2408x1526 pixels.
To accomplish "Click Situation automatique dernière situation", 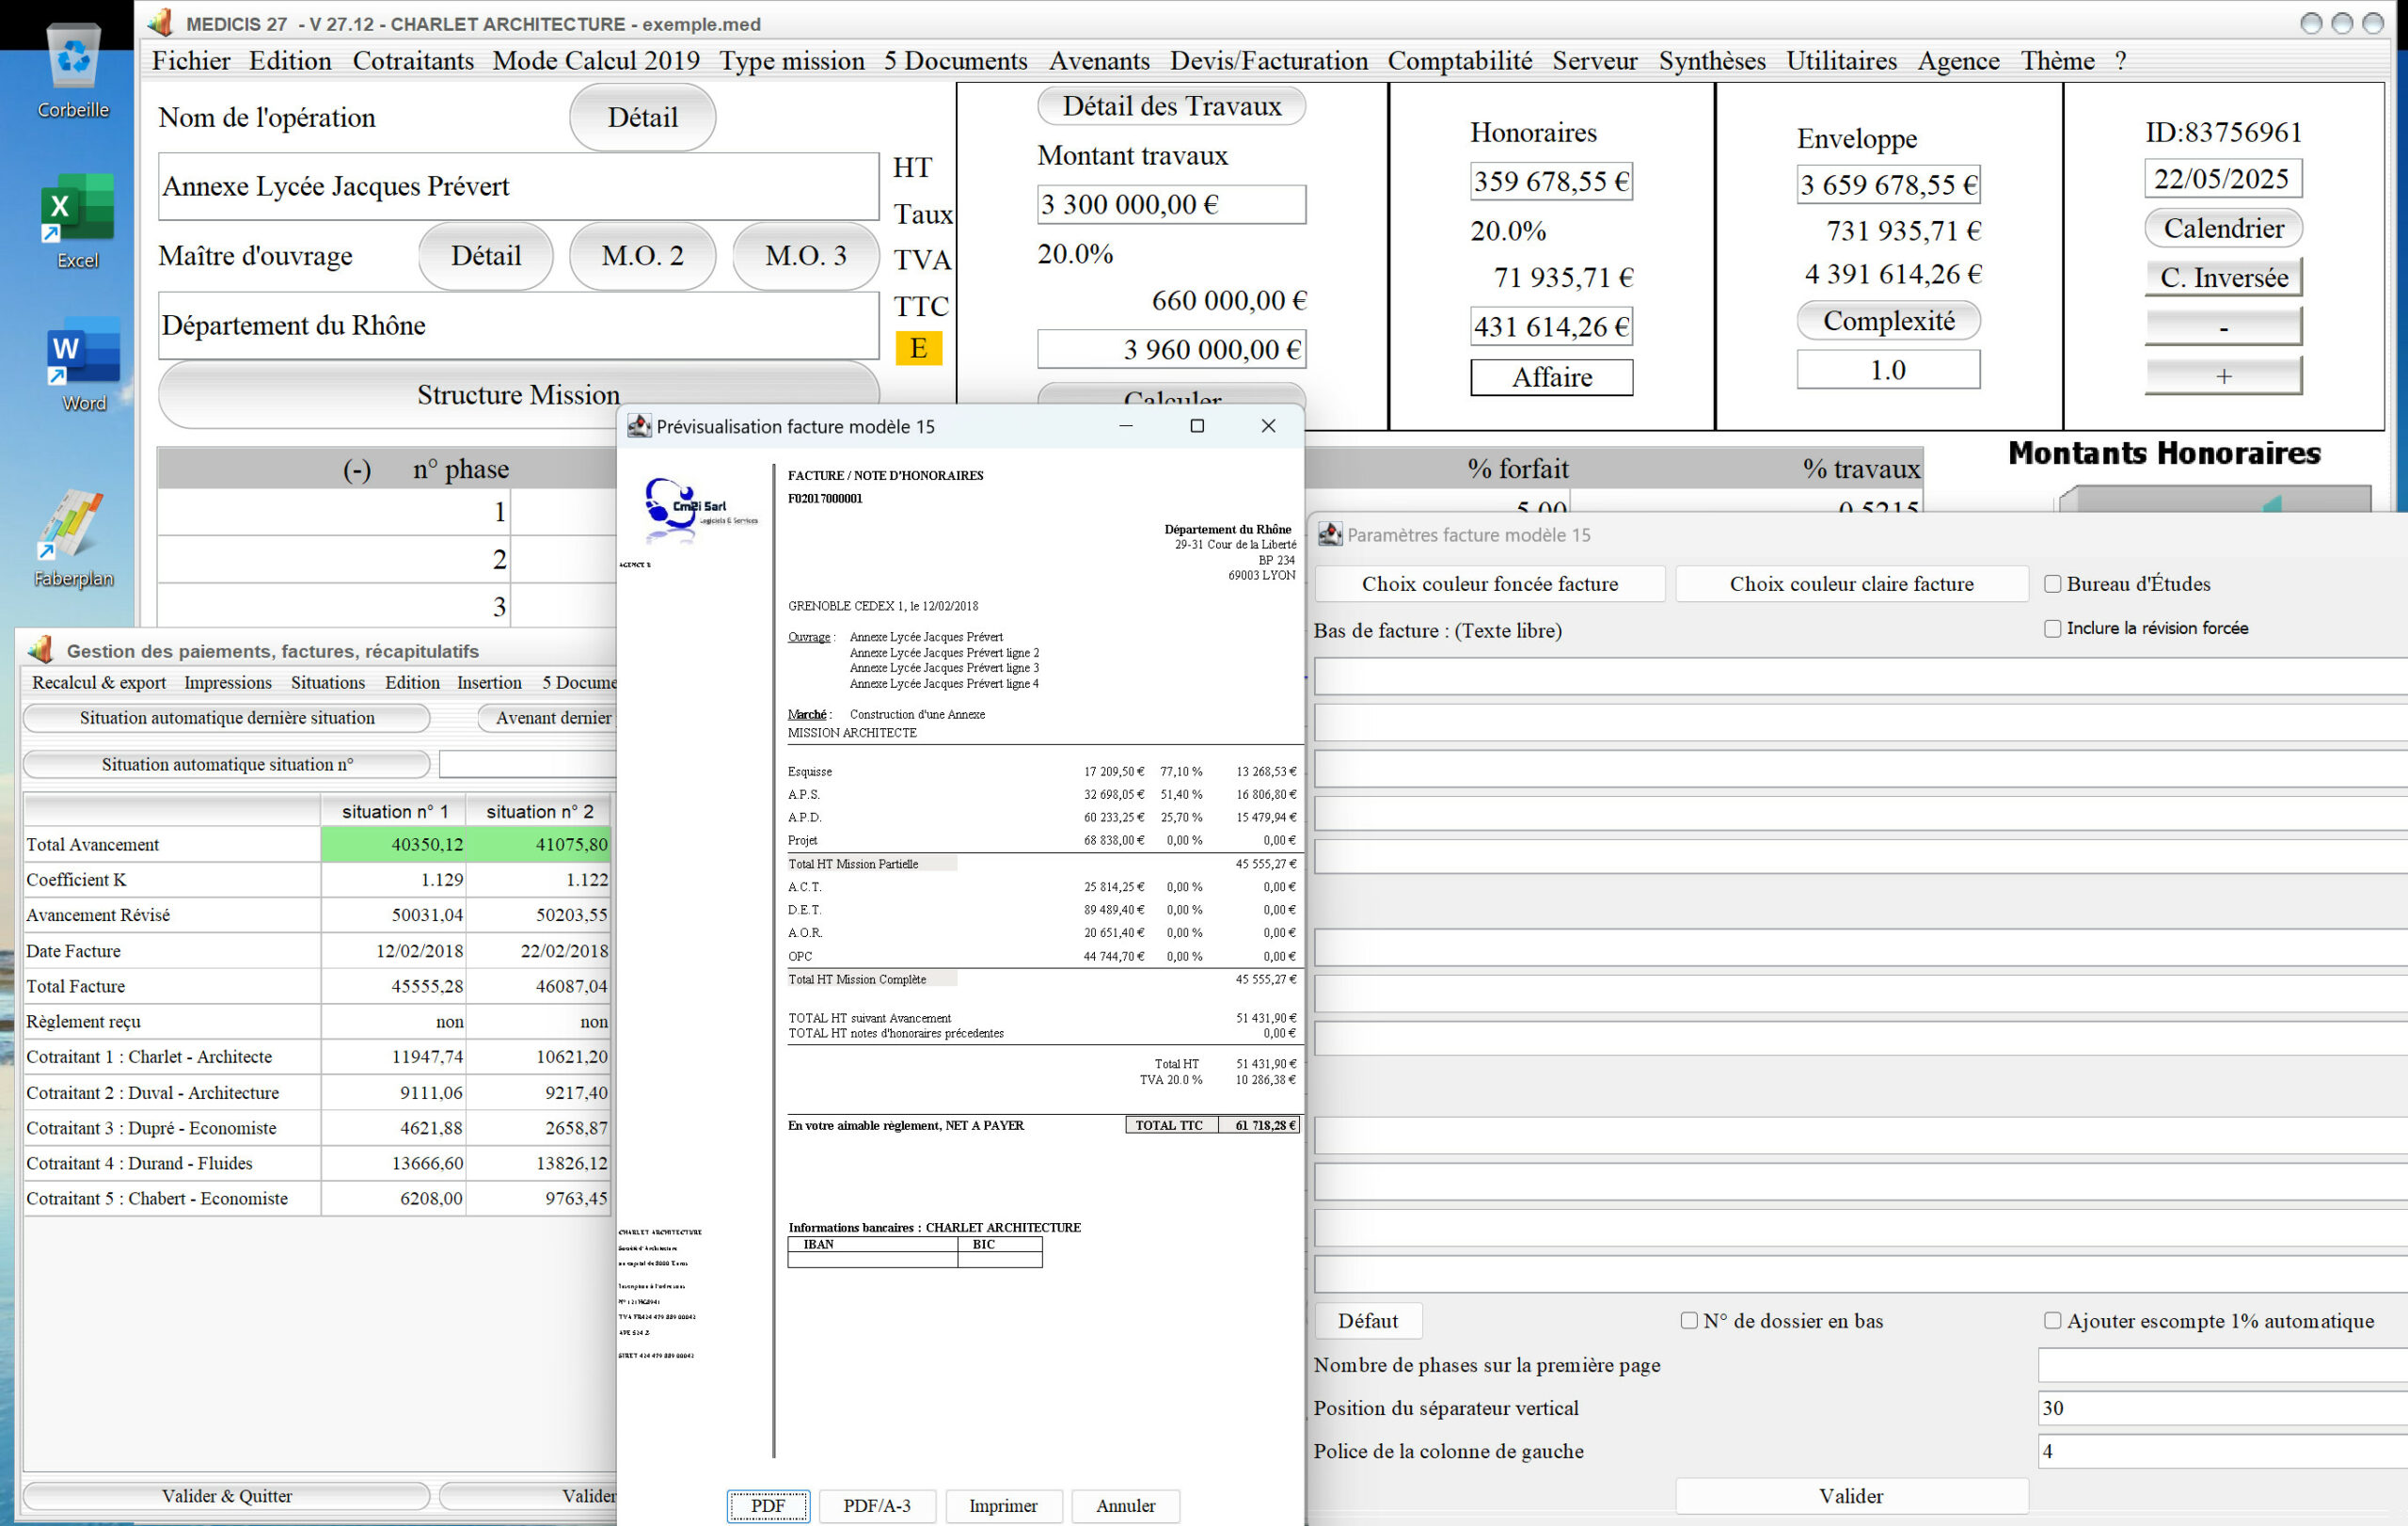I will pos(226,718).
